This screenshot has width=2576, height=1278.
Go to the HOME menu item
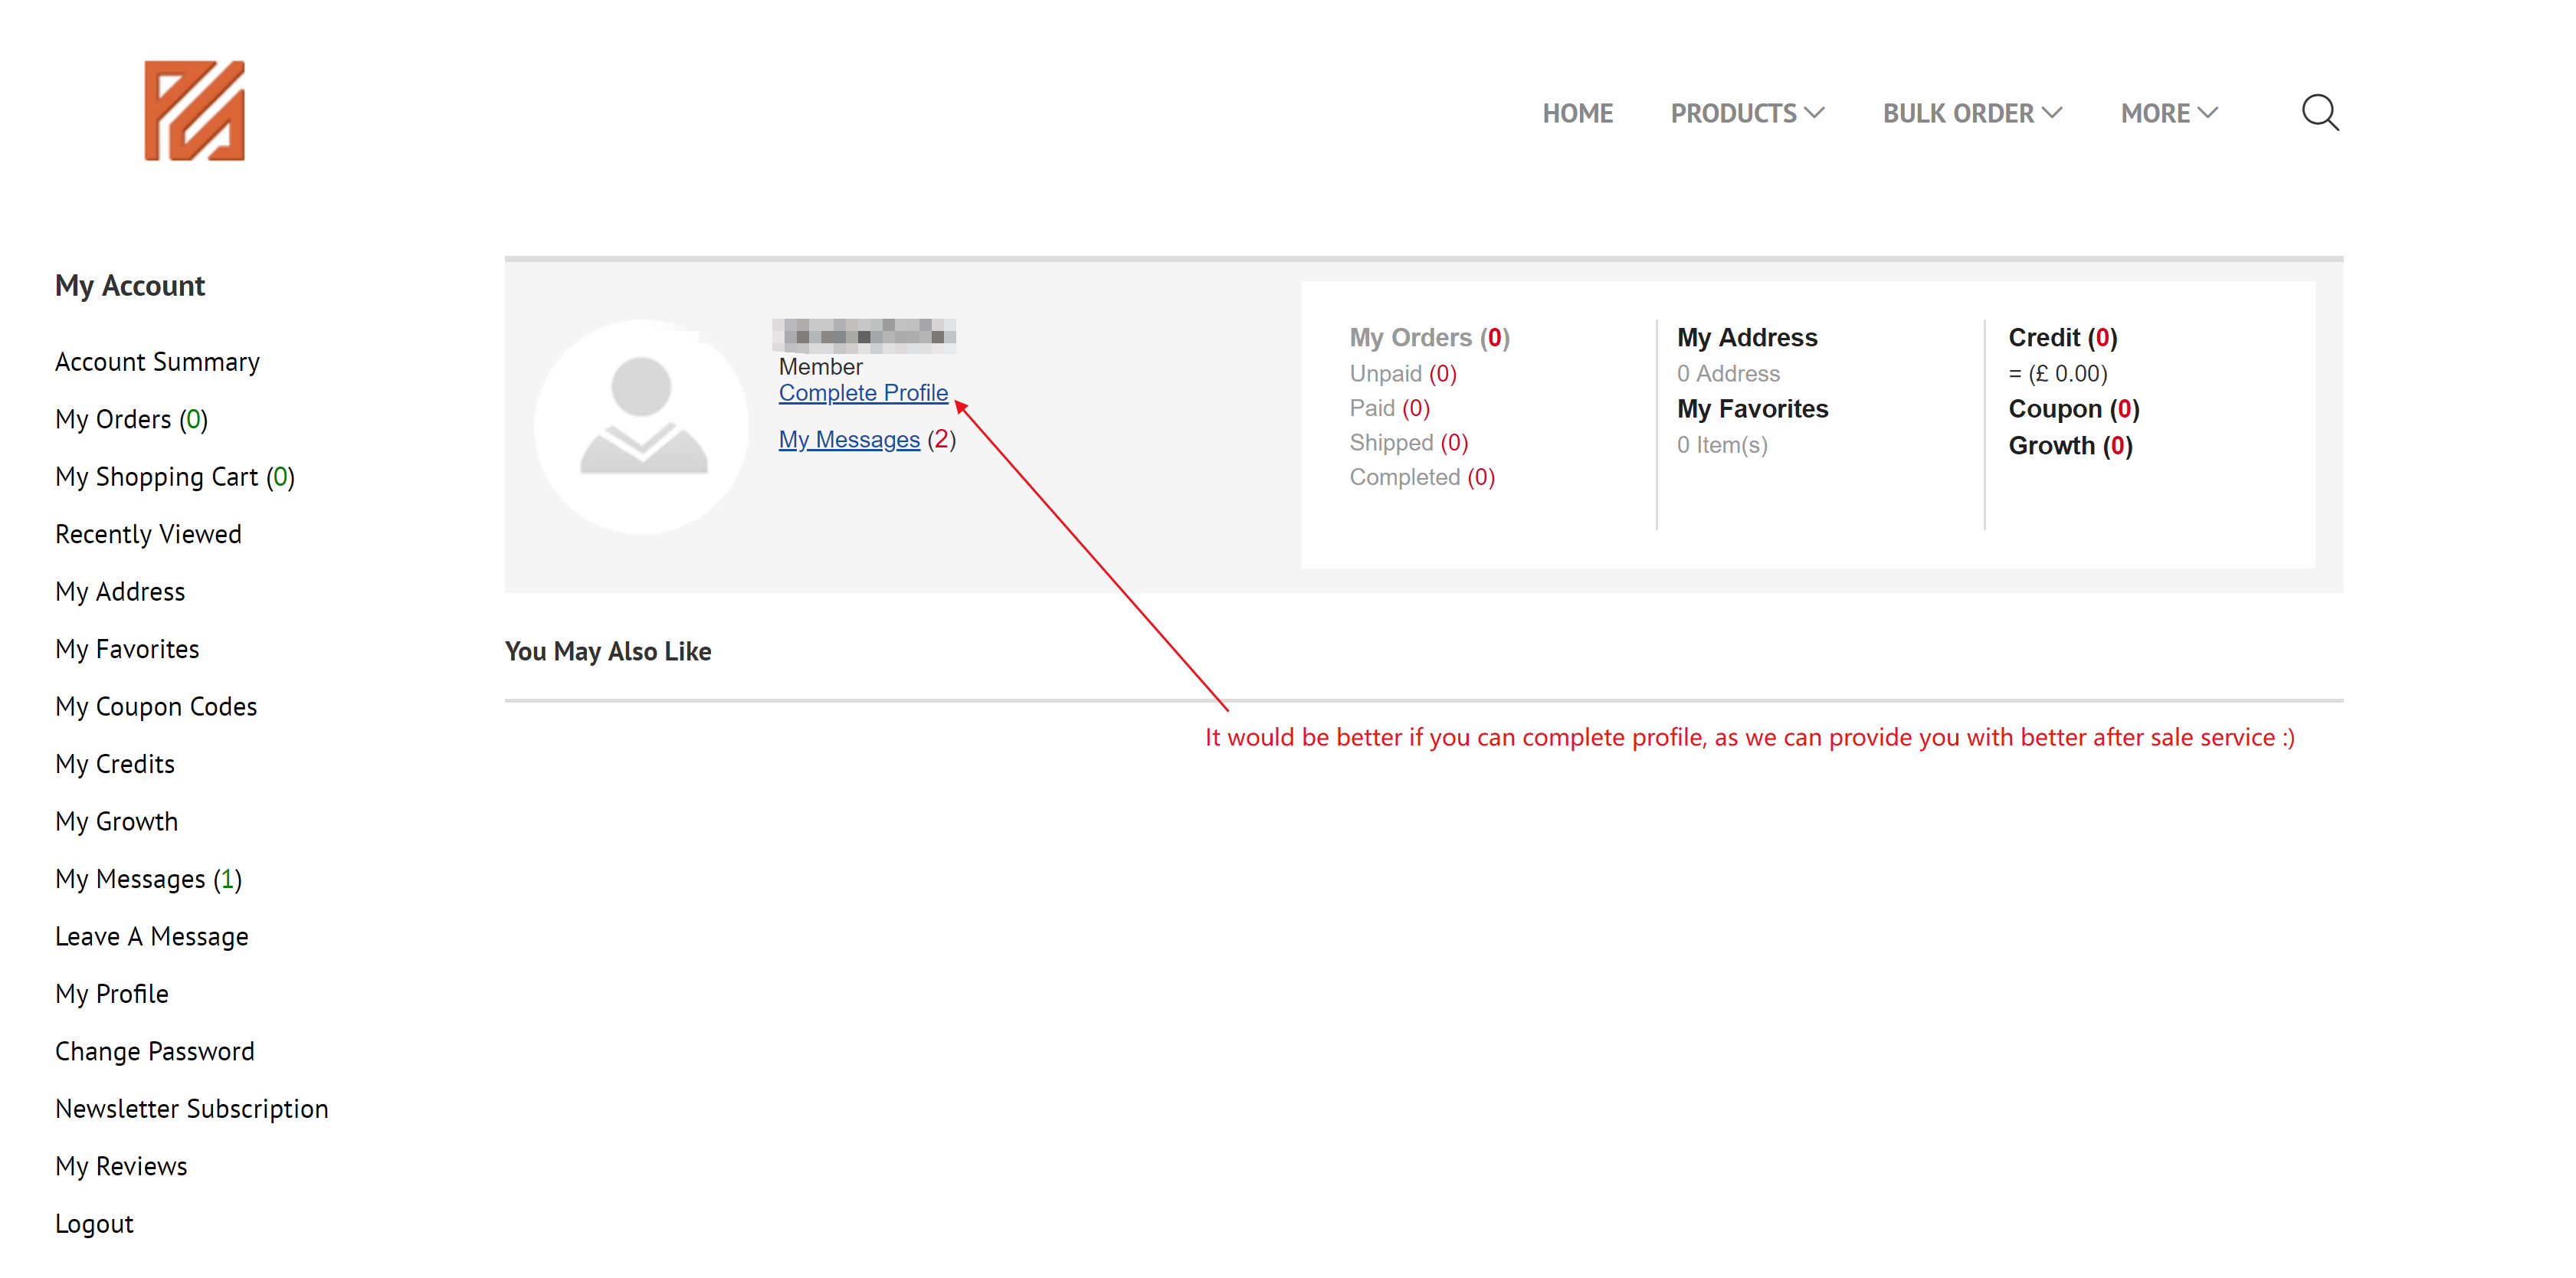1577,113
